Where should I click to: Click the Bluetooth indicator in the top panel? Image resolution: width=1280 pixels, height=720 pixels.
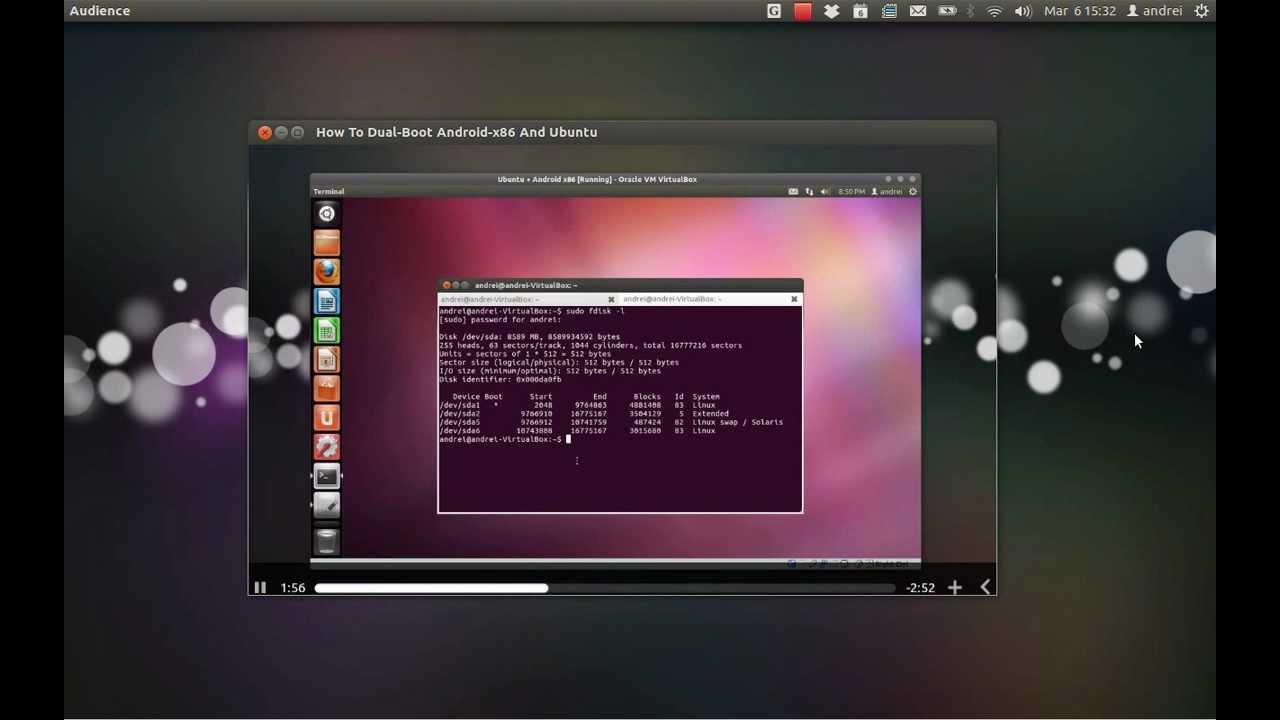pyautogui.click(x=970, y=11)
